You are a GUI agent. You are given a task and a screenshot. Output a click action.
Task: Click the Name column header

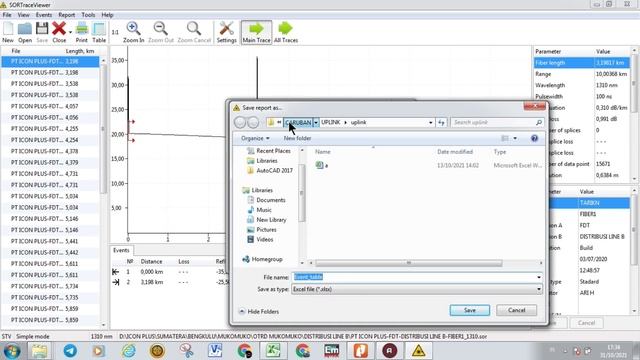[322, 152]
